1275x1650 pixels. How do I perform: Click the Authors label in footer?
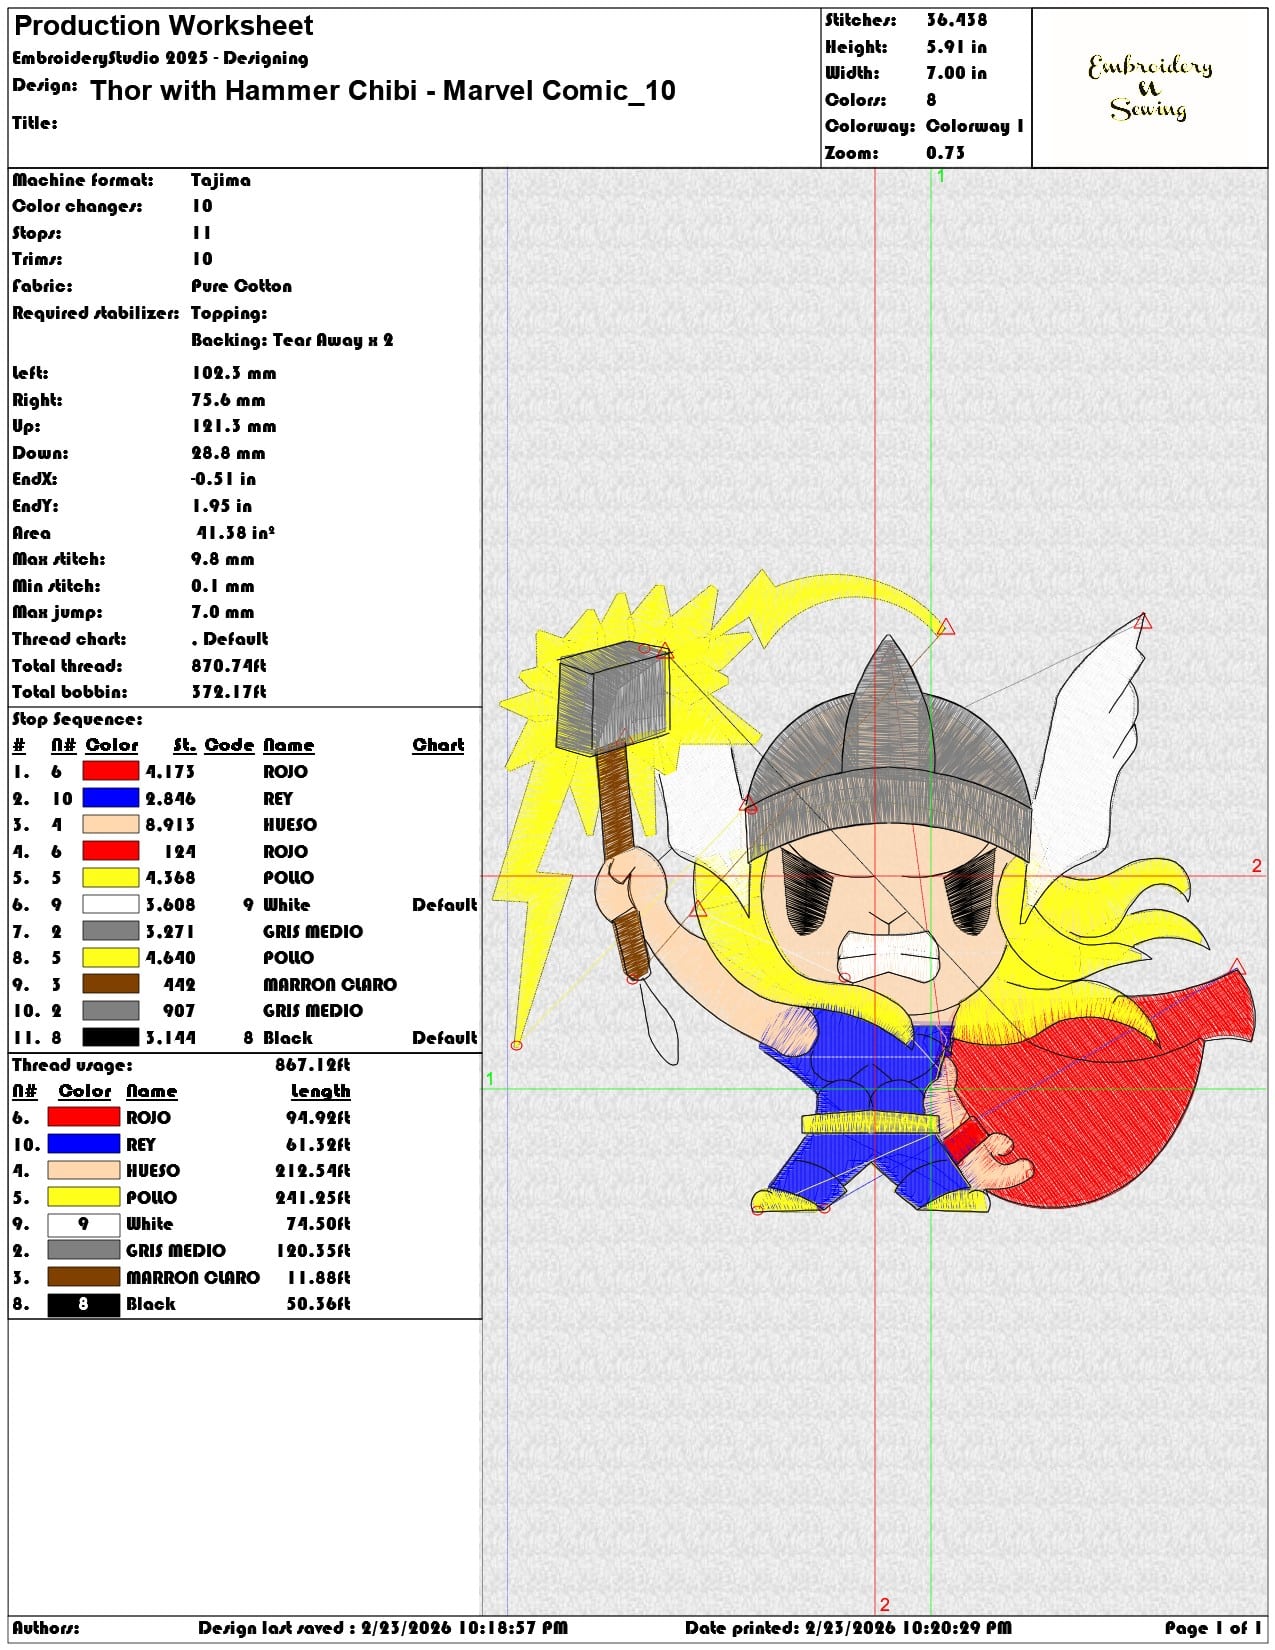click(x=45, y=1628)
